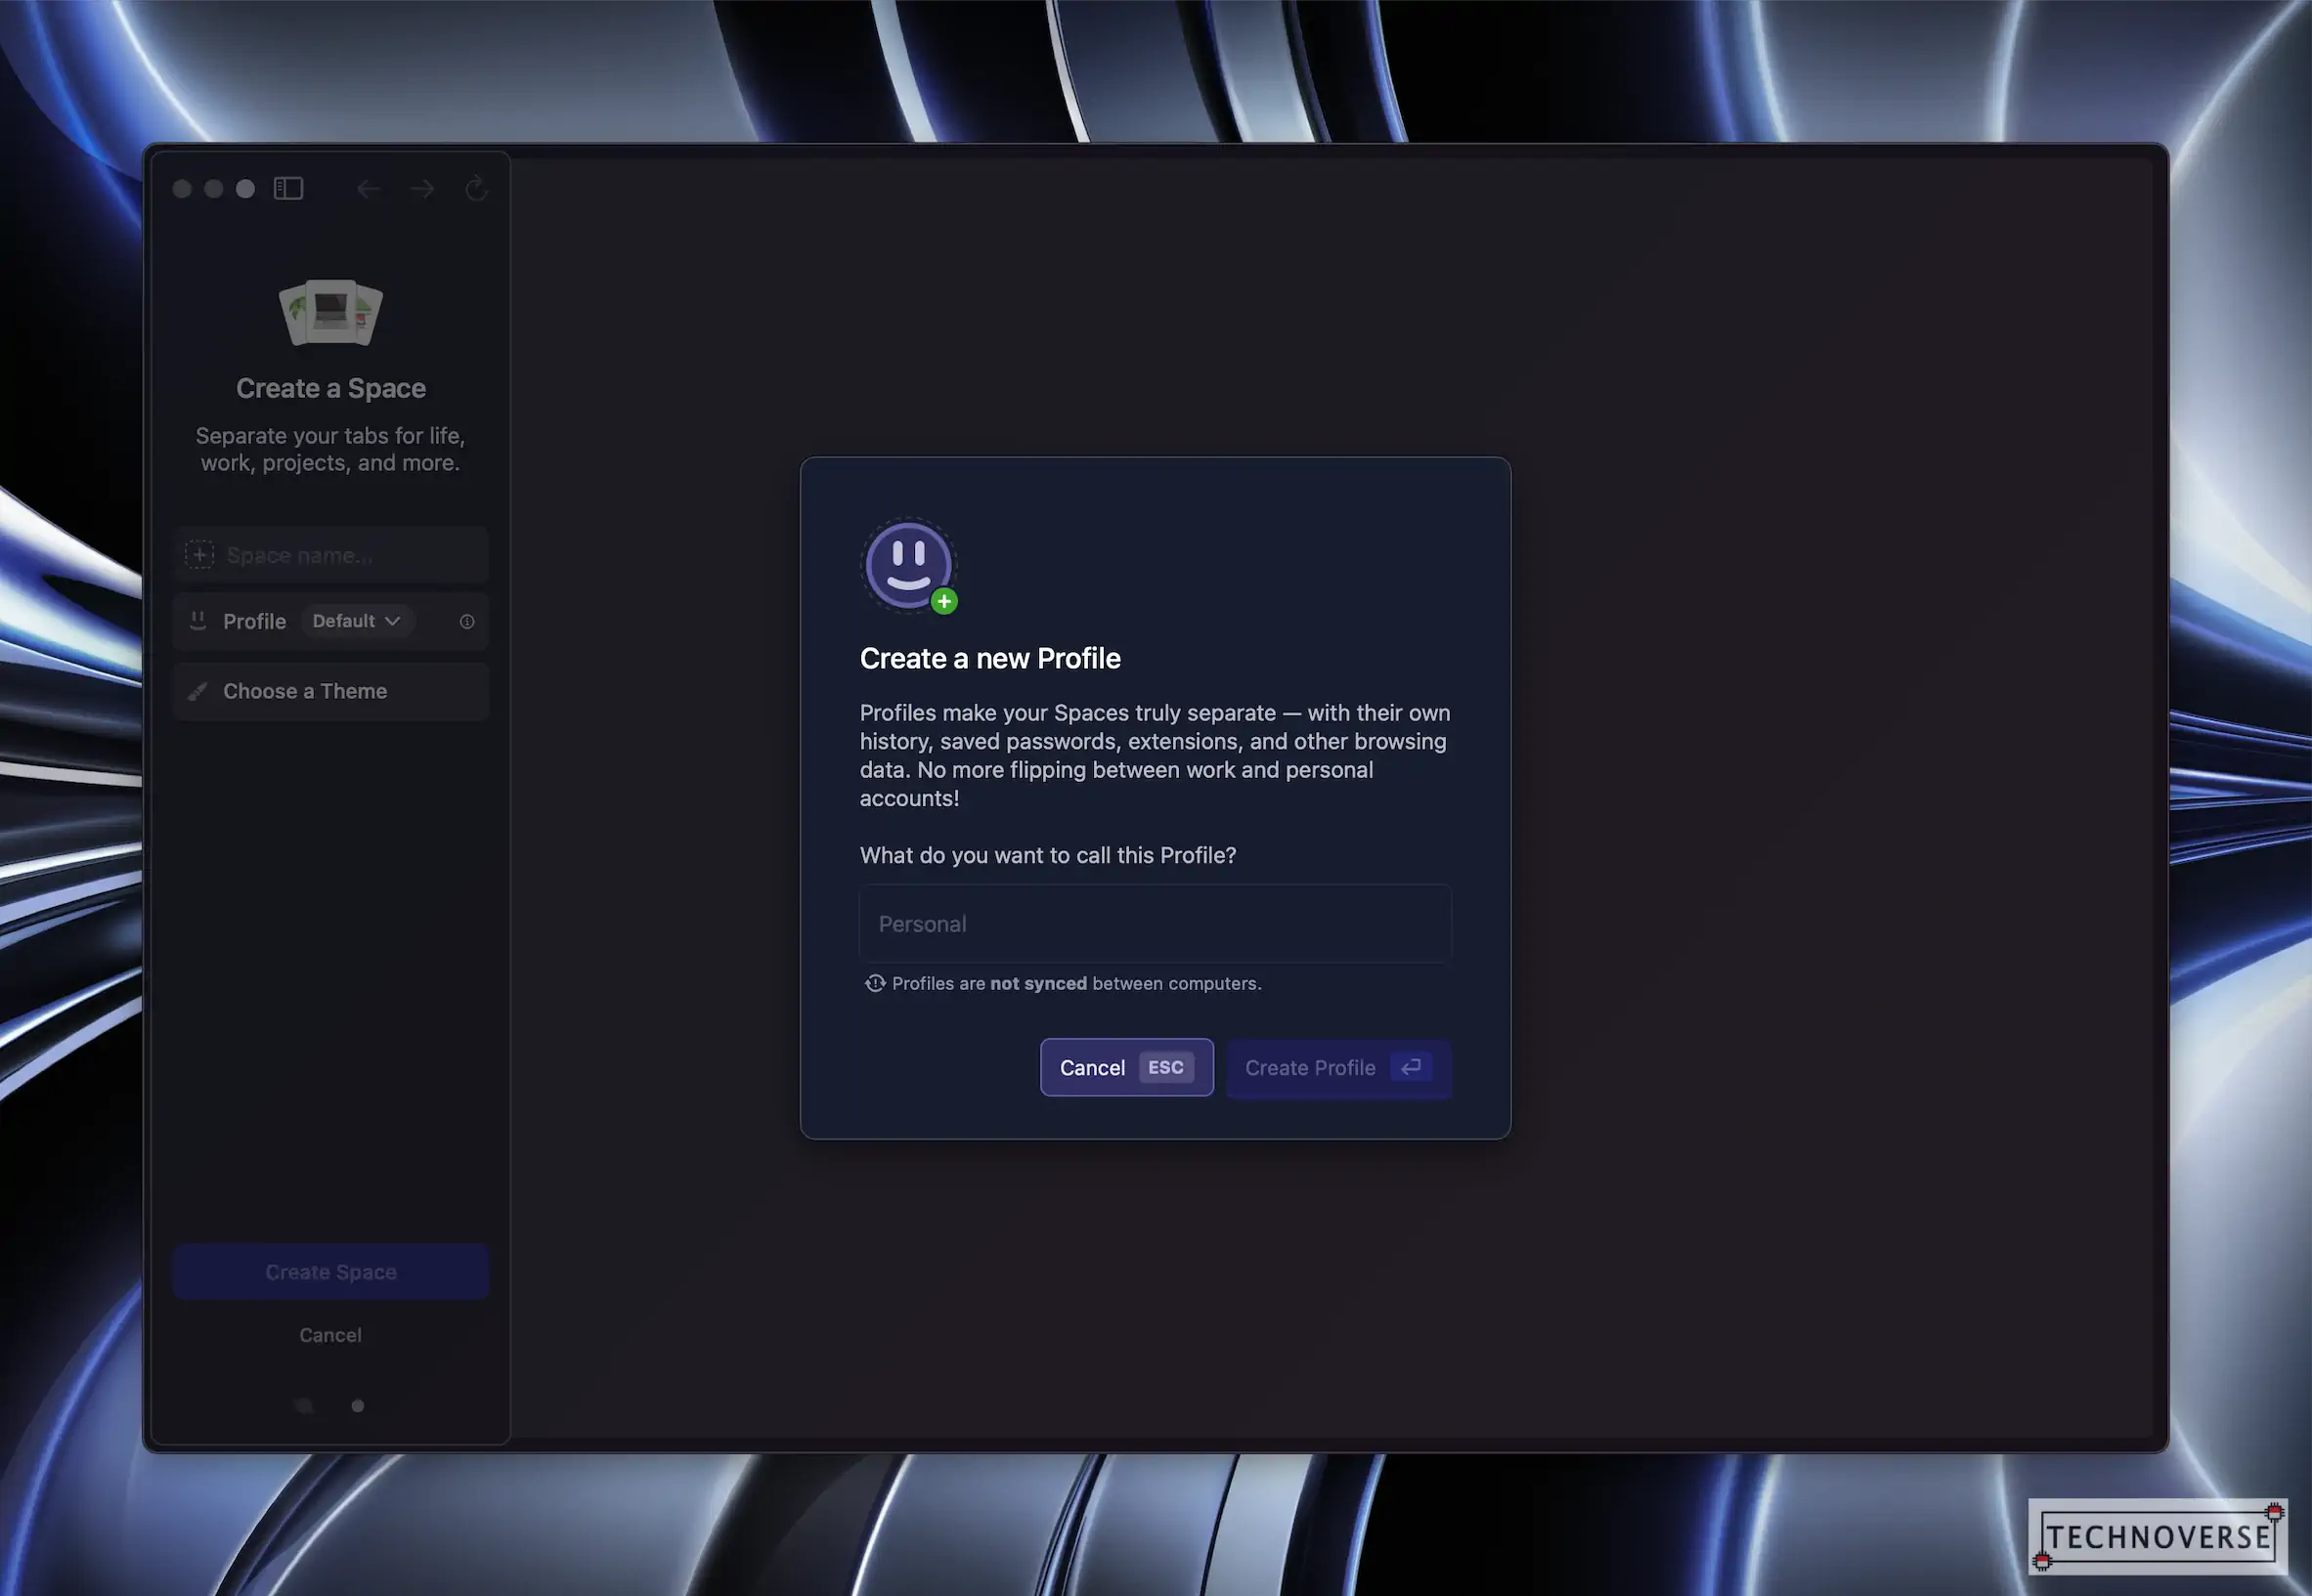Pick a space icon via dashed plus
Image resolution: width=2312 pixels, height=1596 pixels.
(199, 555)
